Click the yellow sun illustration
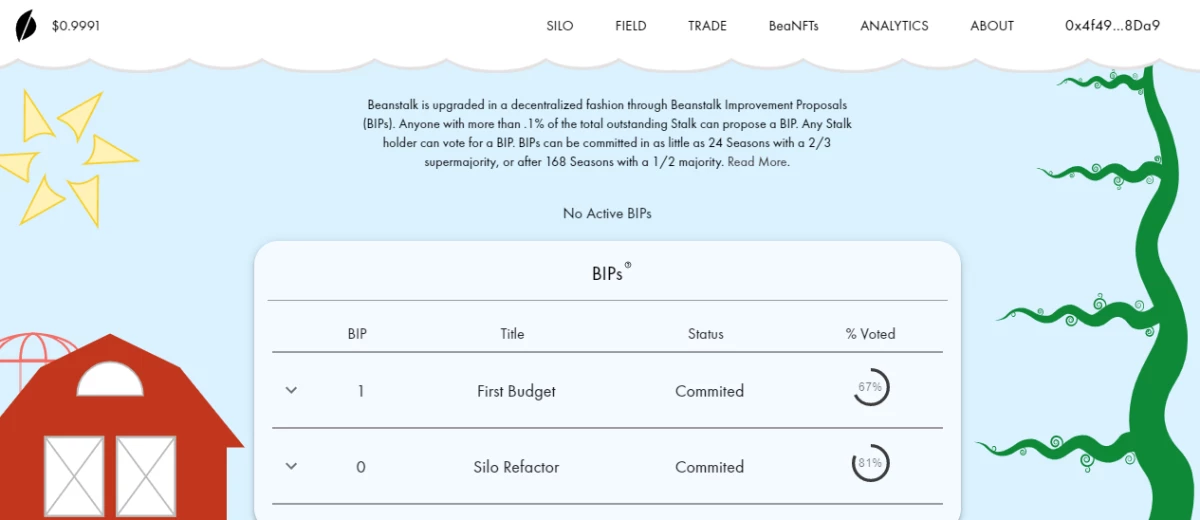Screen dimensions: 1200x520 point(65,157)
